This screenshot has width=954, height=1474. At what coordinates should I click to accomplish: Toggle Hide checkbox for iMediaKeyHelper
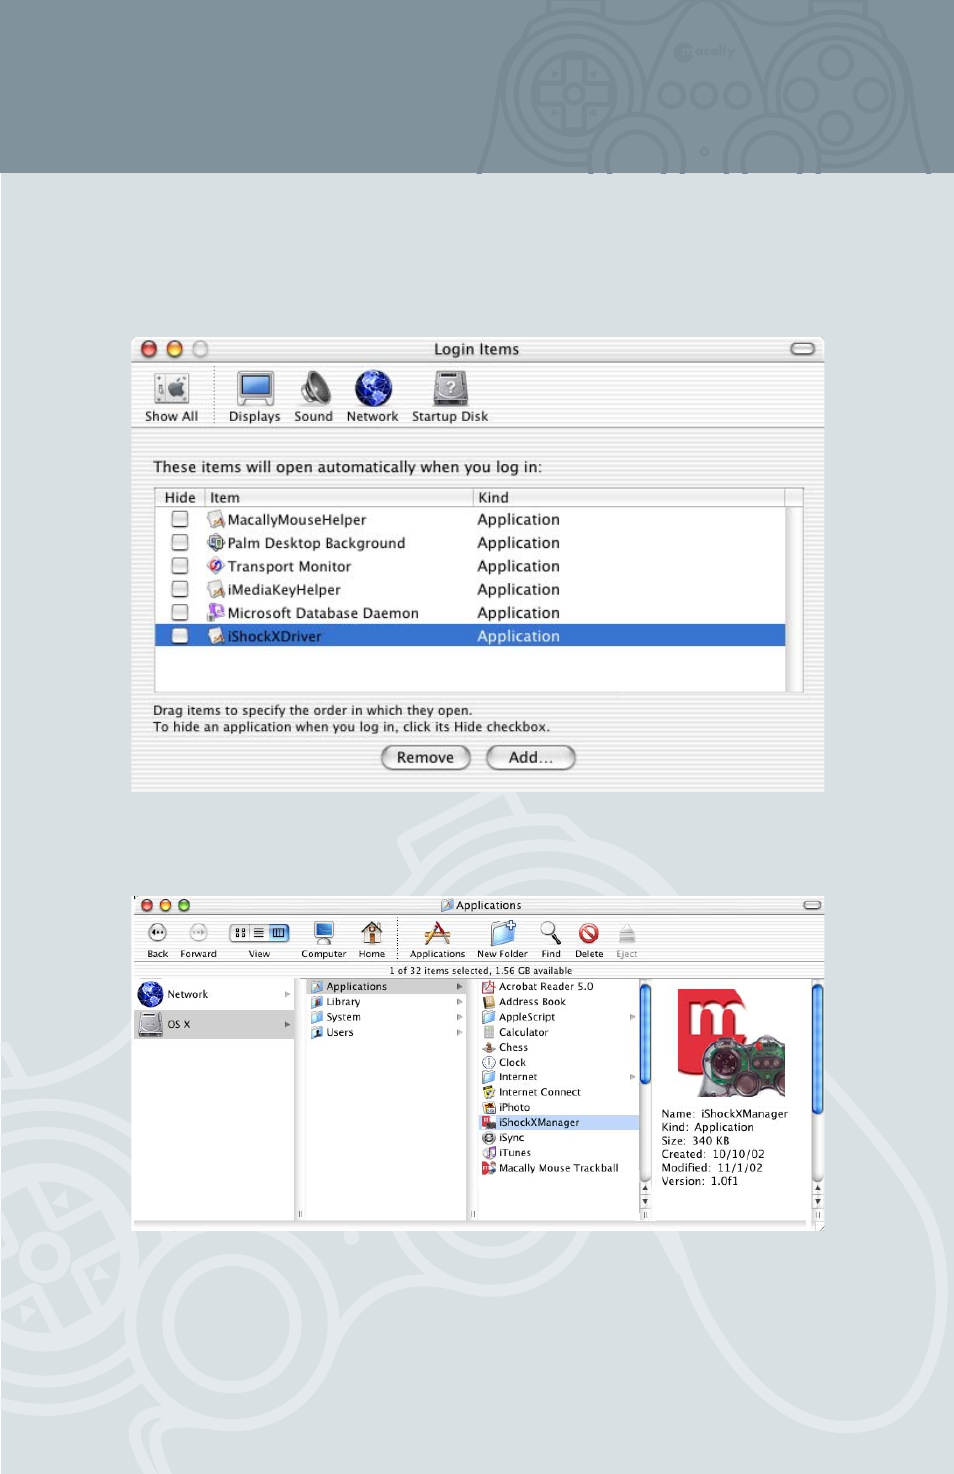point(180,589)
